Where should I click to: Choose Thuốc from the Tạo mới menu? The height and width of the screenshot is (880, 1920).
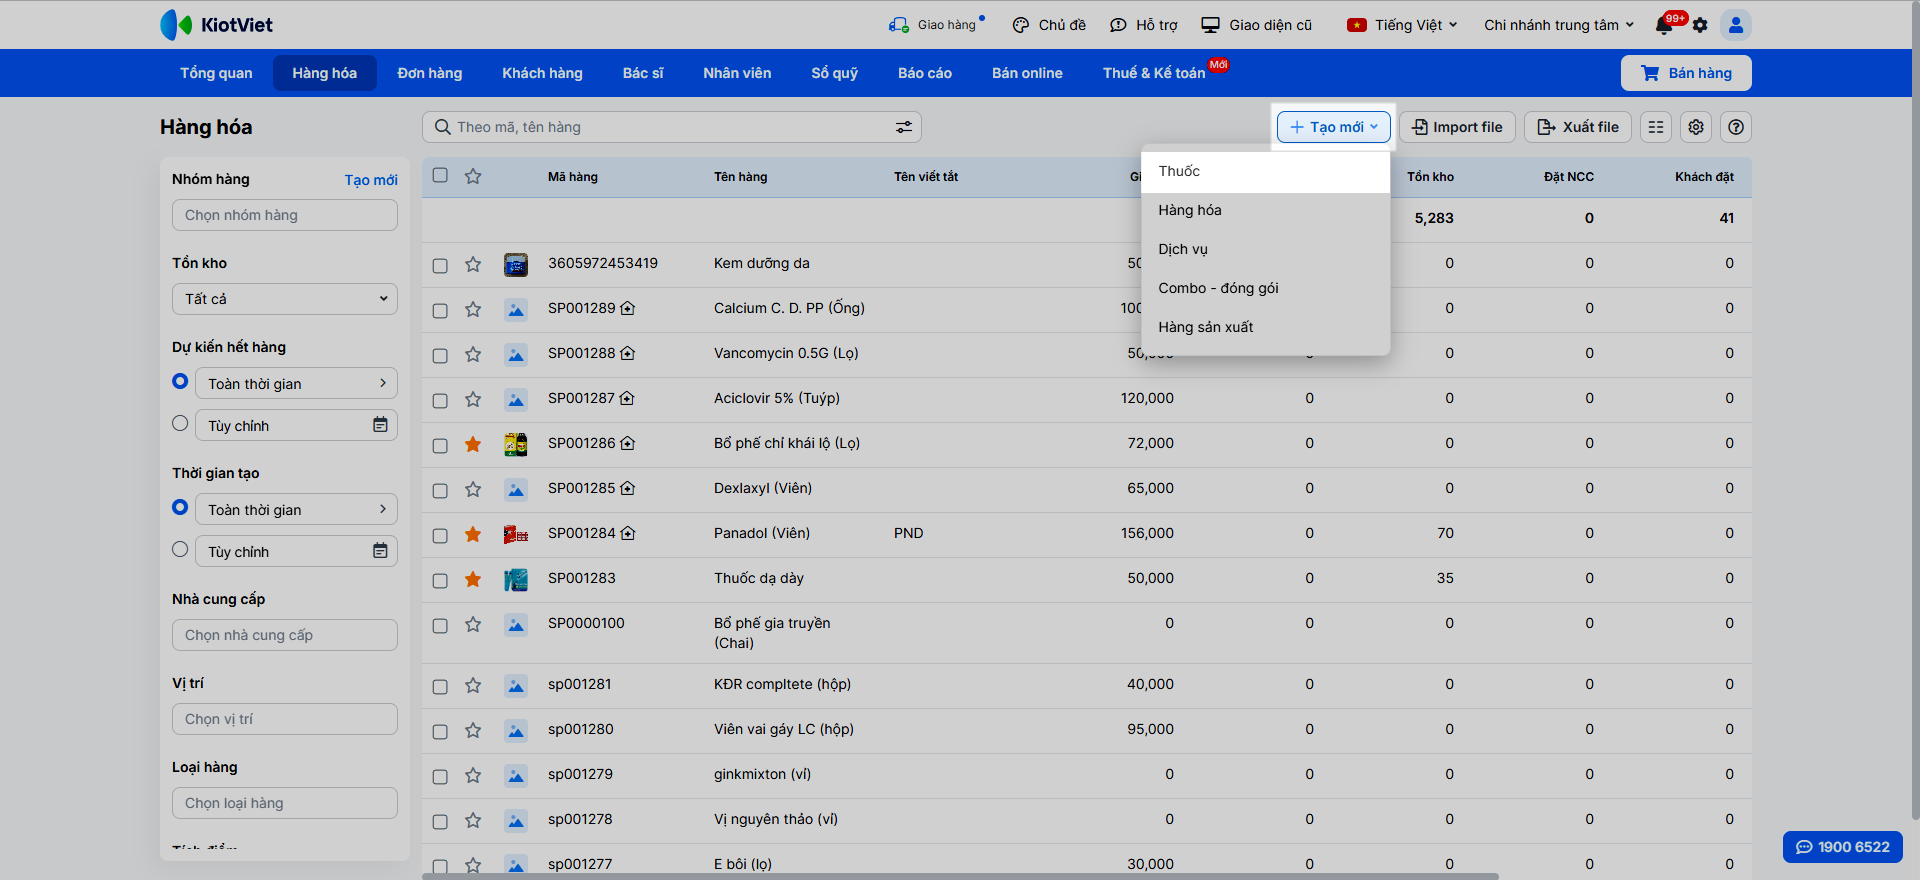1180,172
